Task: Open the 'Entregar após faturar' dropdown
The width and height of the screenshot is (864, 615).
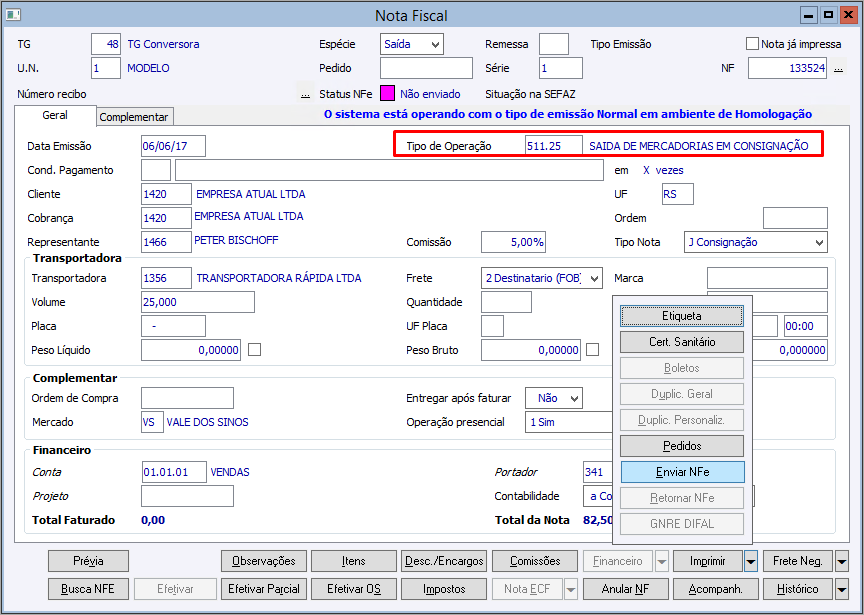Action: (x=553, y=398)
